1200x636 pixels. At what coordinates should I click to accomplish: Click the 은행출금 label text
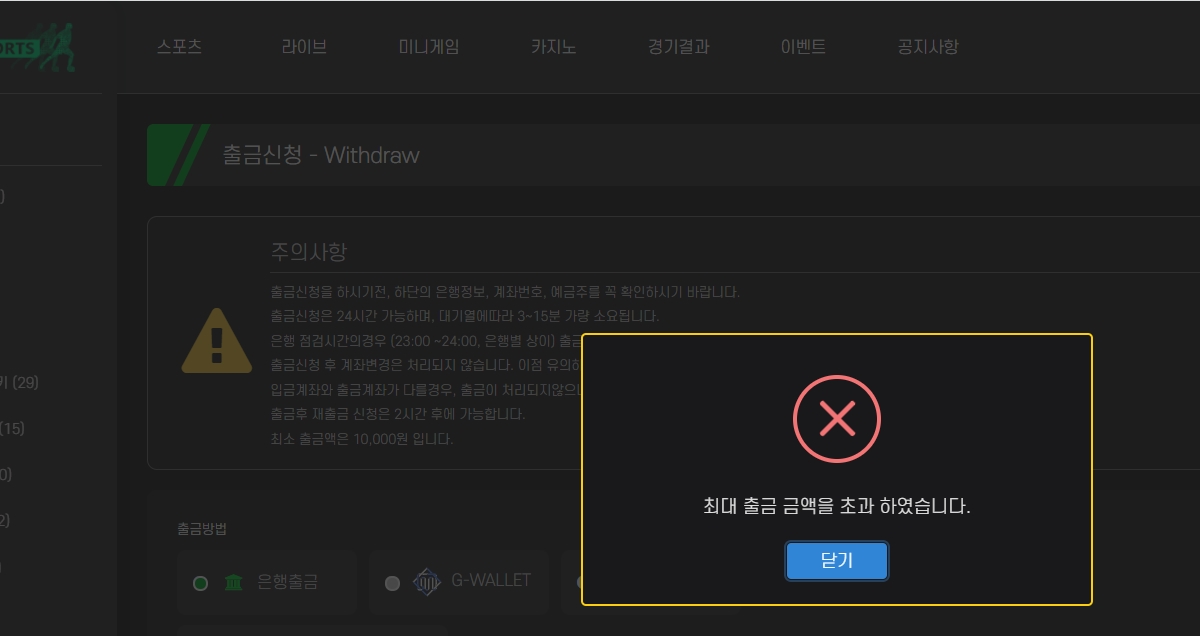pyautogui.click(x=288, y=581)
